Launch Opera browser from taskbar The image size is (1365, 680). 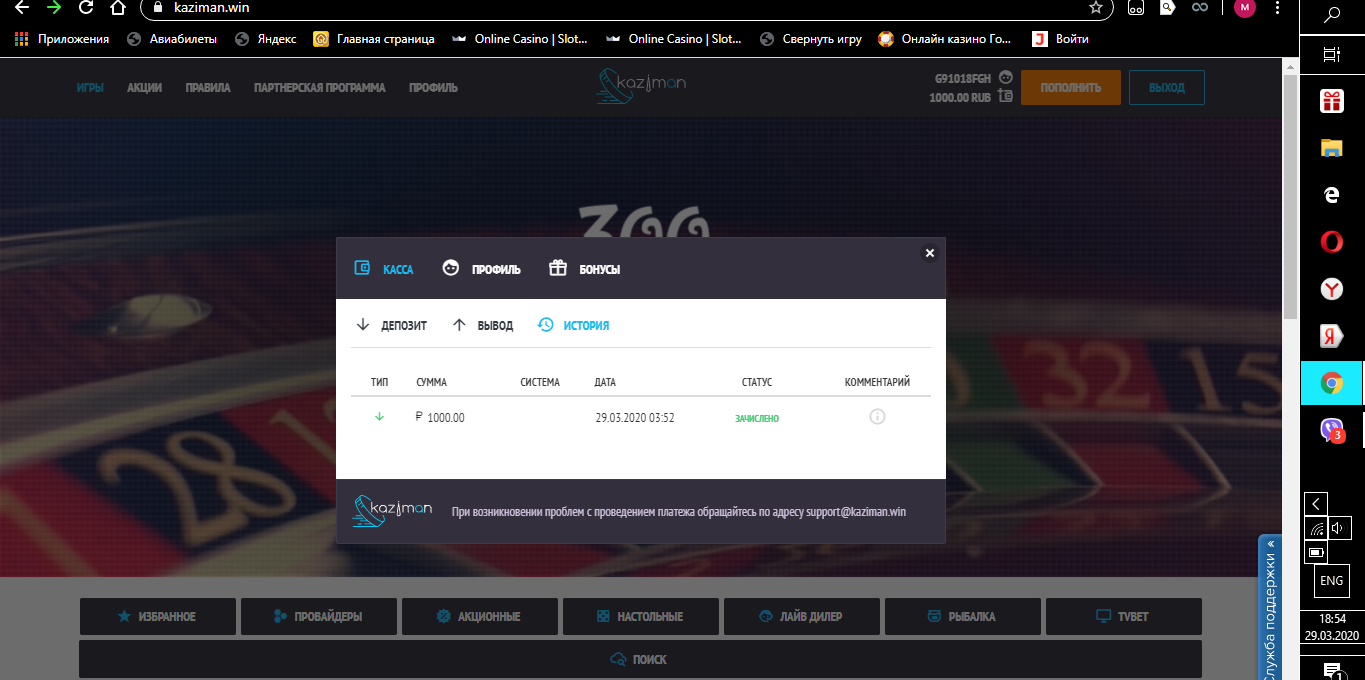[x=1332, y=242]
